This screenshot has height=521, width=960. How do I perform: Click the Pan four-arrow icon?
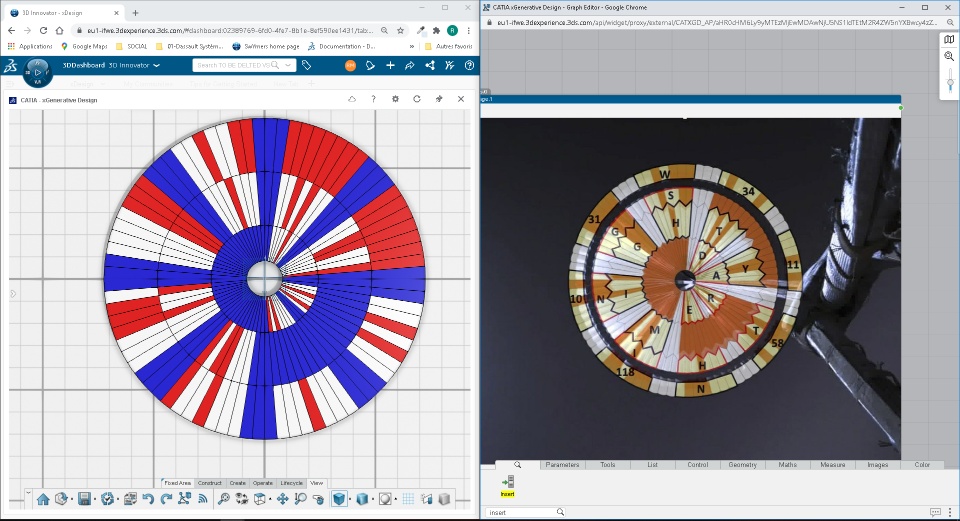tap(282, 499)
